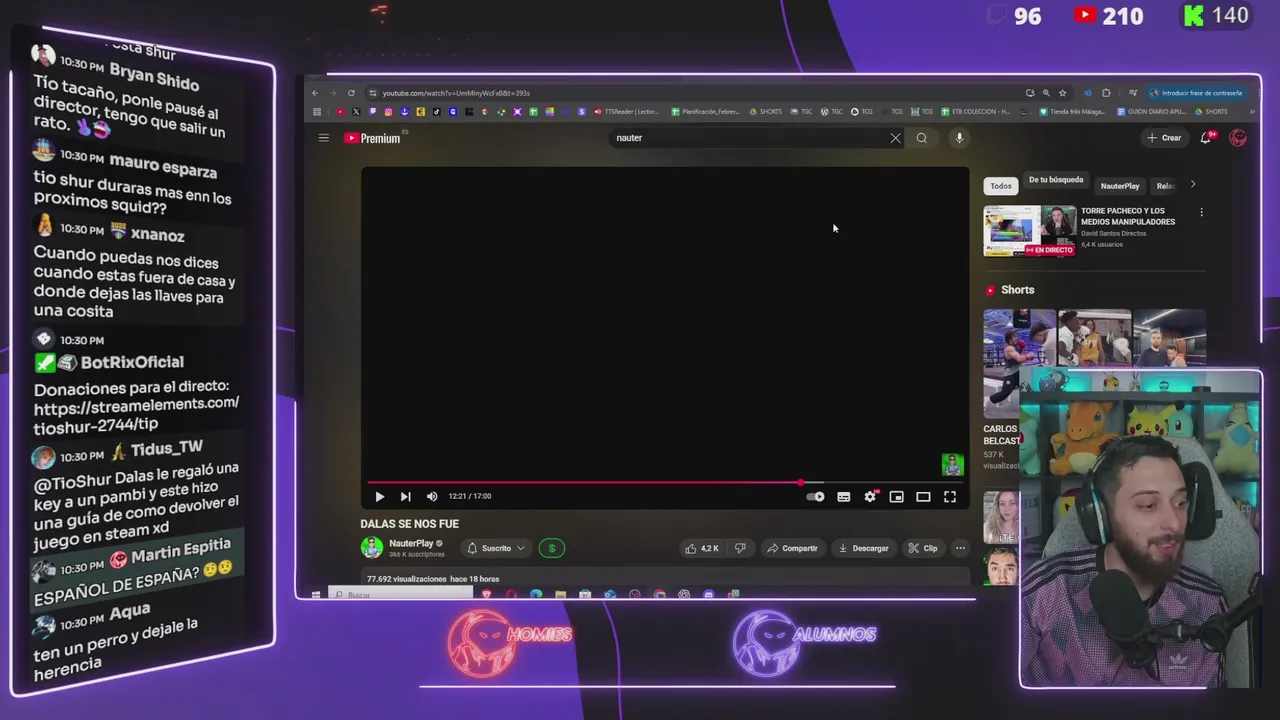Open the Windows Start button
Viewport: 1280px width, 720px height.
point(315,594)
